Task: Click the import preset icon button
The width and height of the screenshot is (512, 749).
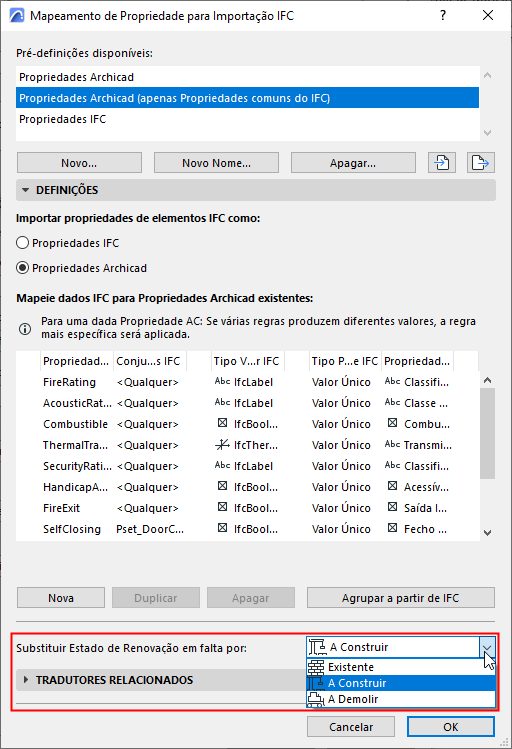Action: point(442,163)
